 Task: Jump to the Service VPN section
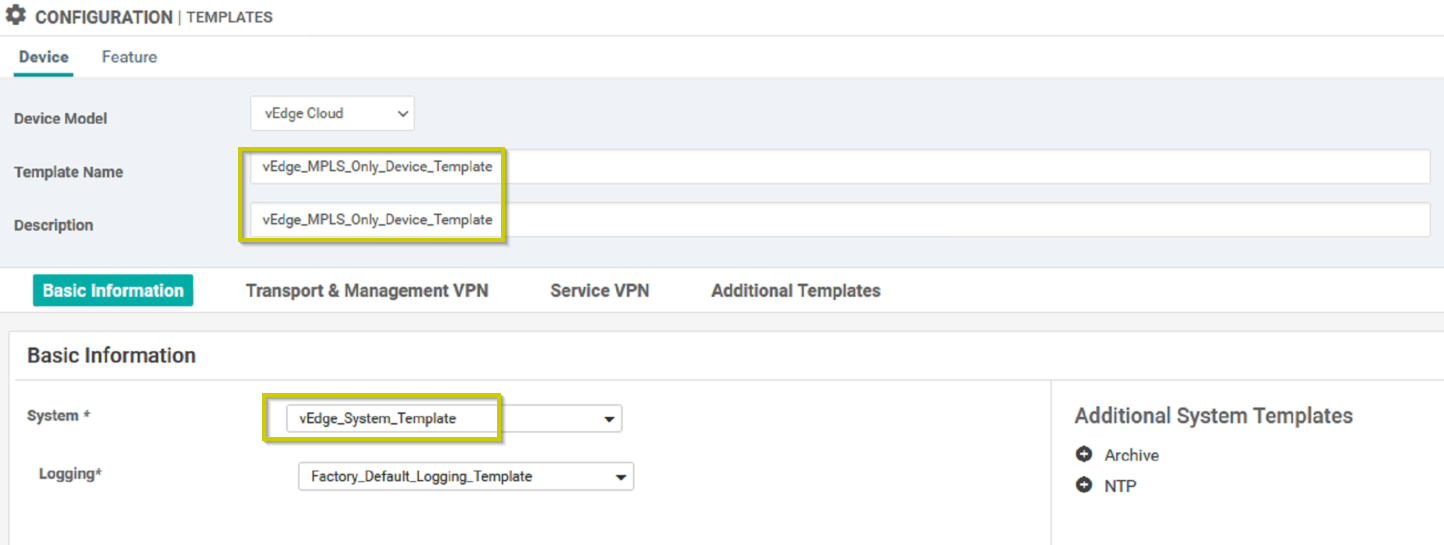[599, 290]
